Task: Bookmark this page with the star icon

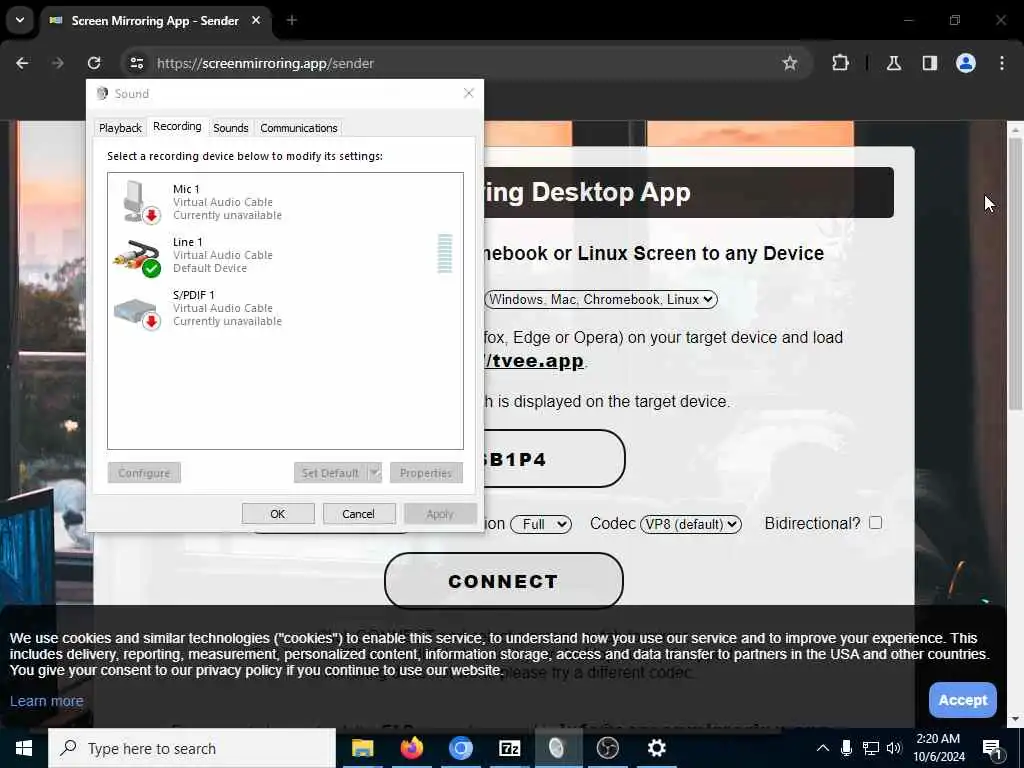Action: point(790,63)
